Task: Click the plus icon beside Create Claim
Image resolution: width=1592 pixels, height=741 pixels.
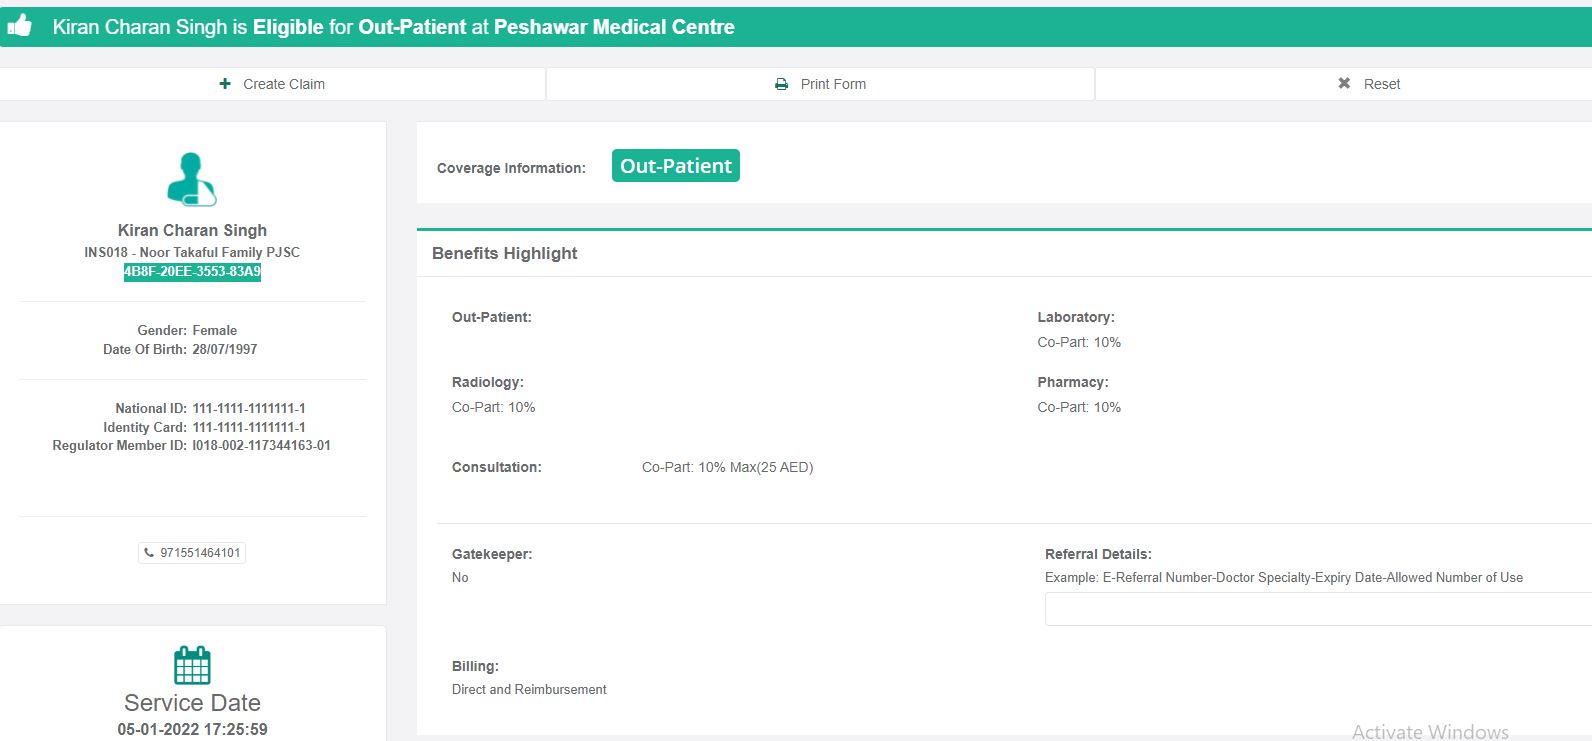Action: click(x=225, y=84)
